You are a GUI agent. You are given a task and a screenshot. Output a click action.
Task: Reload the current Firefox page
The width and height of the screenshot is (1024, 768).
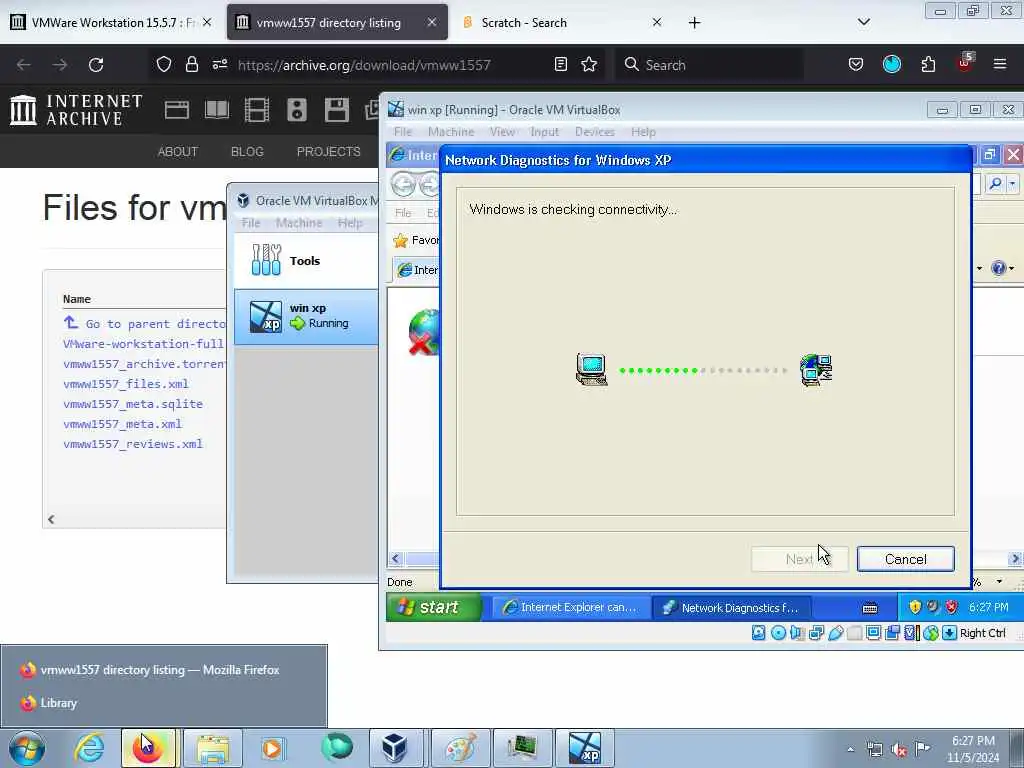(x=96, y=65)
